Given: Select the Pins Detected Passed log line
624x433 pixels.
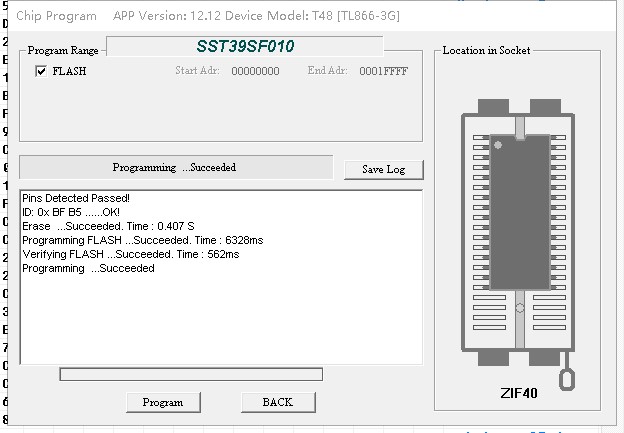Looking at the screenshot, I should [76, 199].
